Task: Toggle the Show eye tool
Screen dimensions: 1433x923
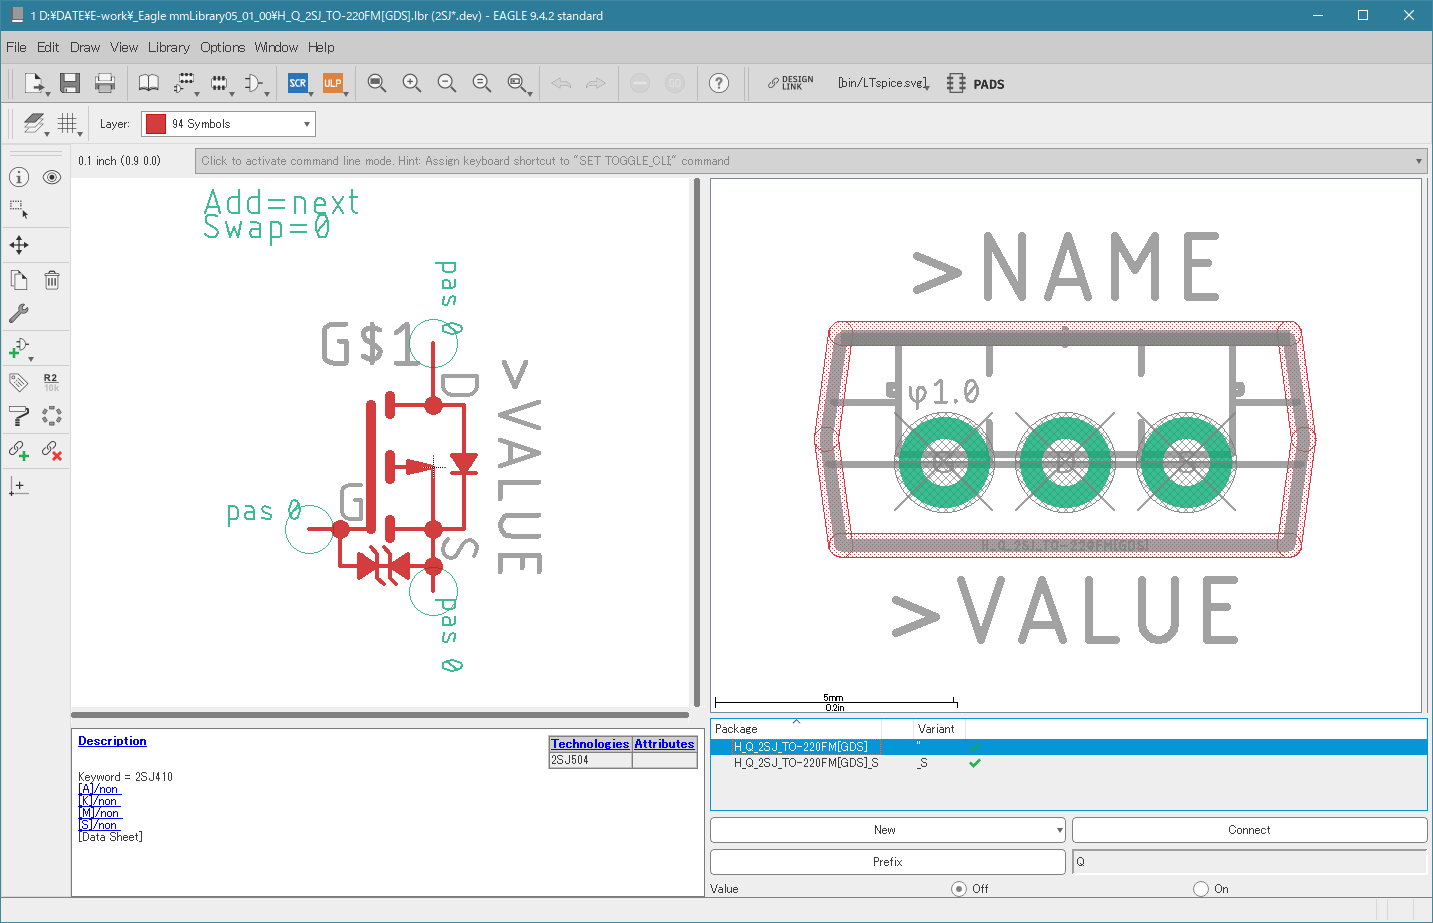Action: point(52,177)
